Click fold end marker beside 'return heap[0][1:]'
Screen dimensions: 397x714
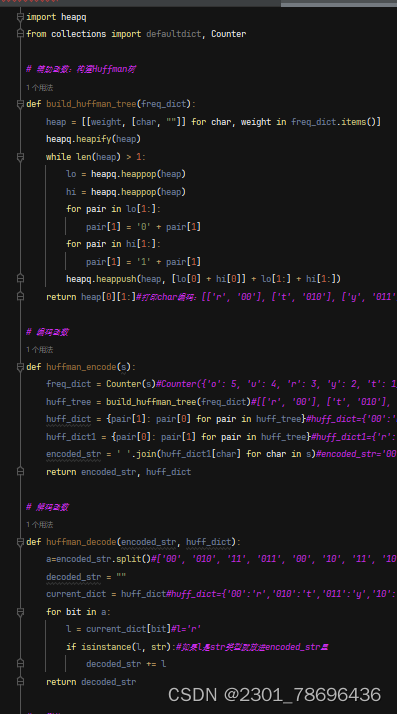coord(20,296)
